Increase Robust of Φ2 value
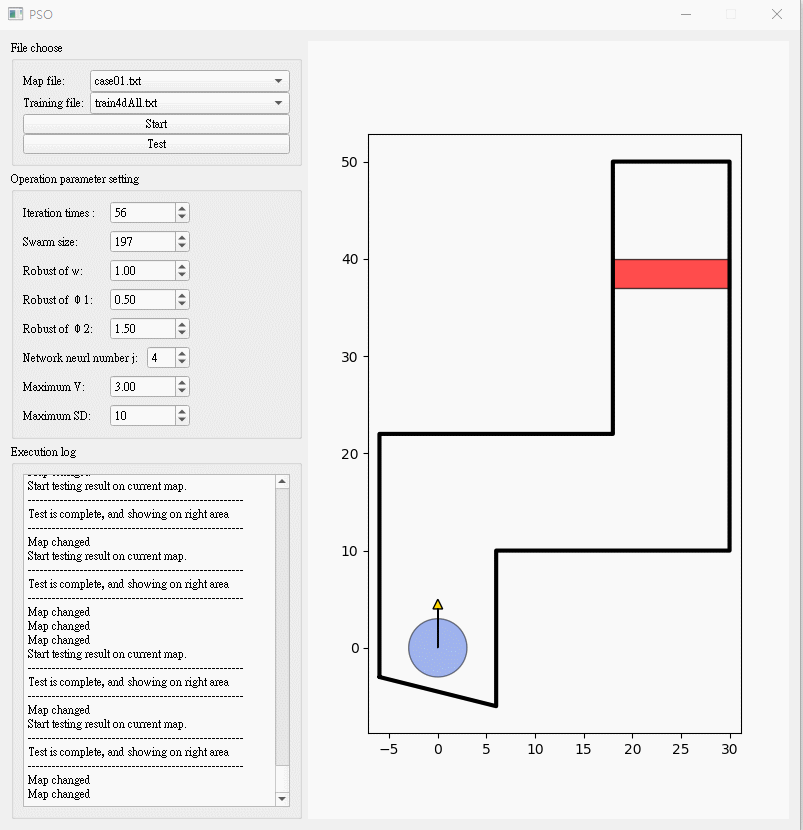 tap(182, 324)
